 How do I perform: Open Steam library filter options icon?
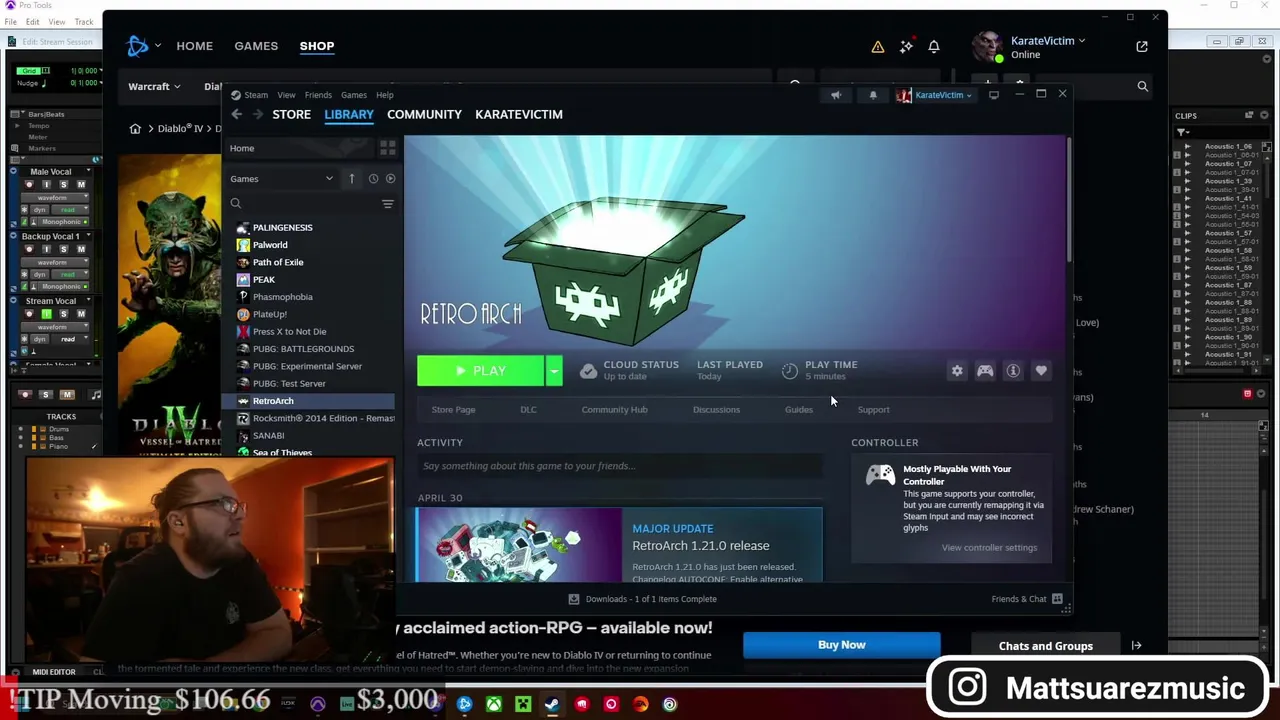pos(387,204)
